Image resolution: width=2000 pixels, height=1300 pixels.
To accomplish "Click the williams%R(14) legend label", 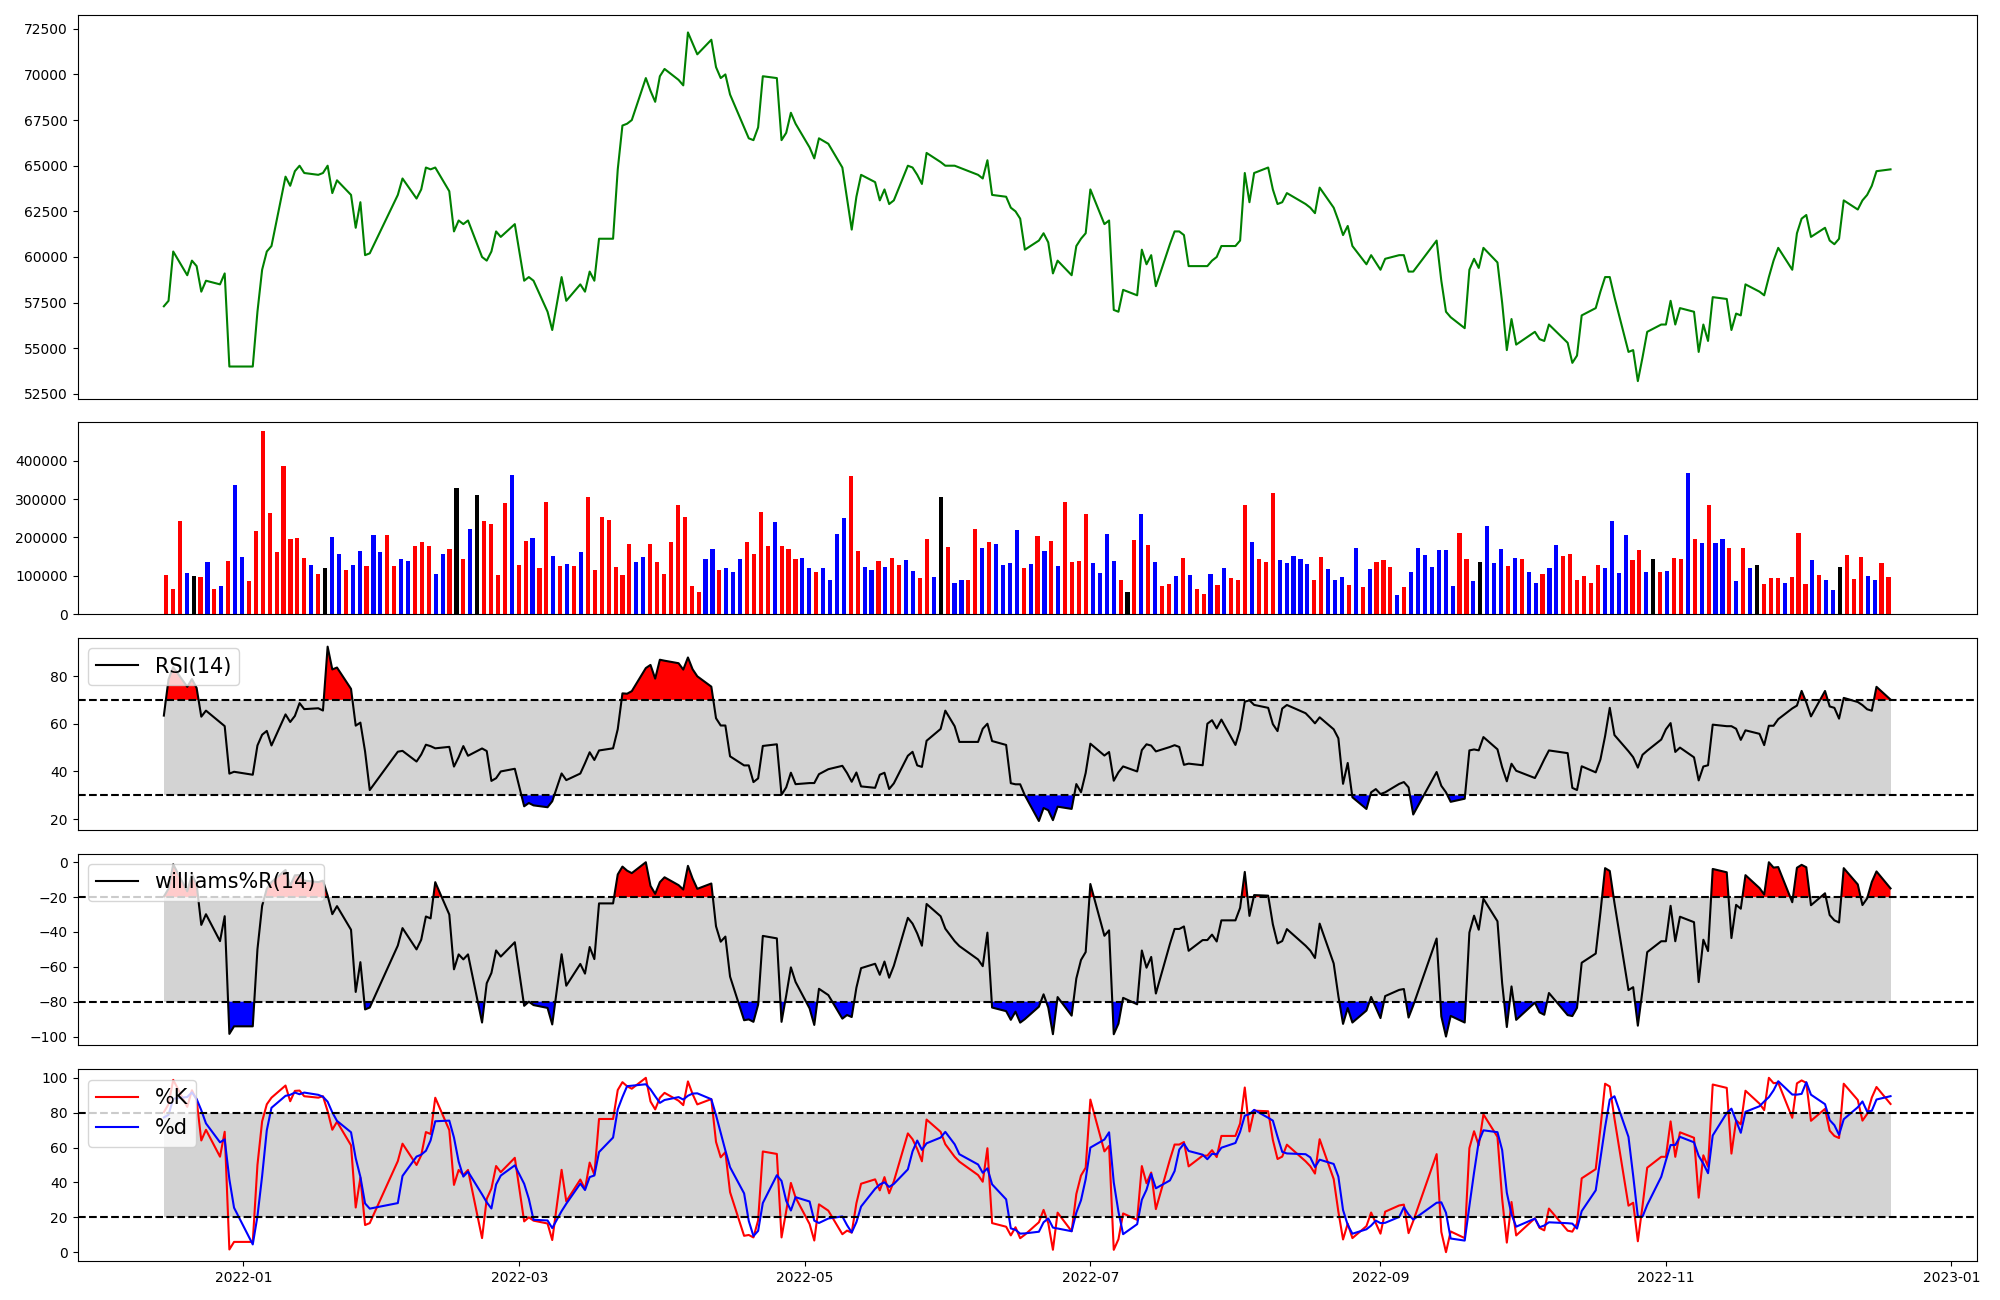I will 234,881.
